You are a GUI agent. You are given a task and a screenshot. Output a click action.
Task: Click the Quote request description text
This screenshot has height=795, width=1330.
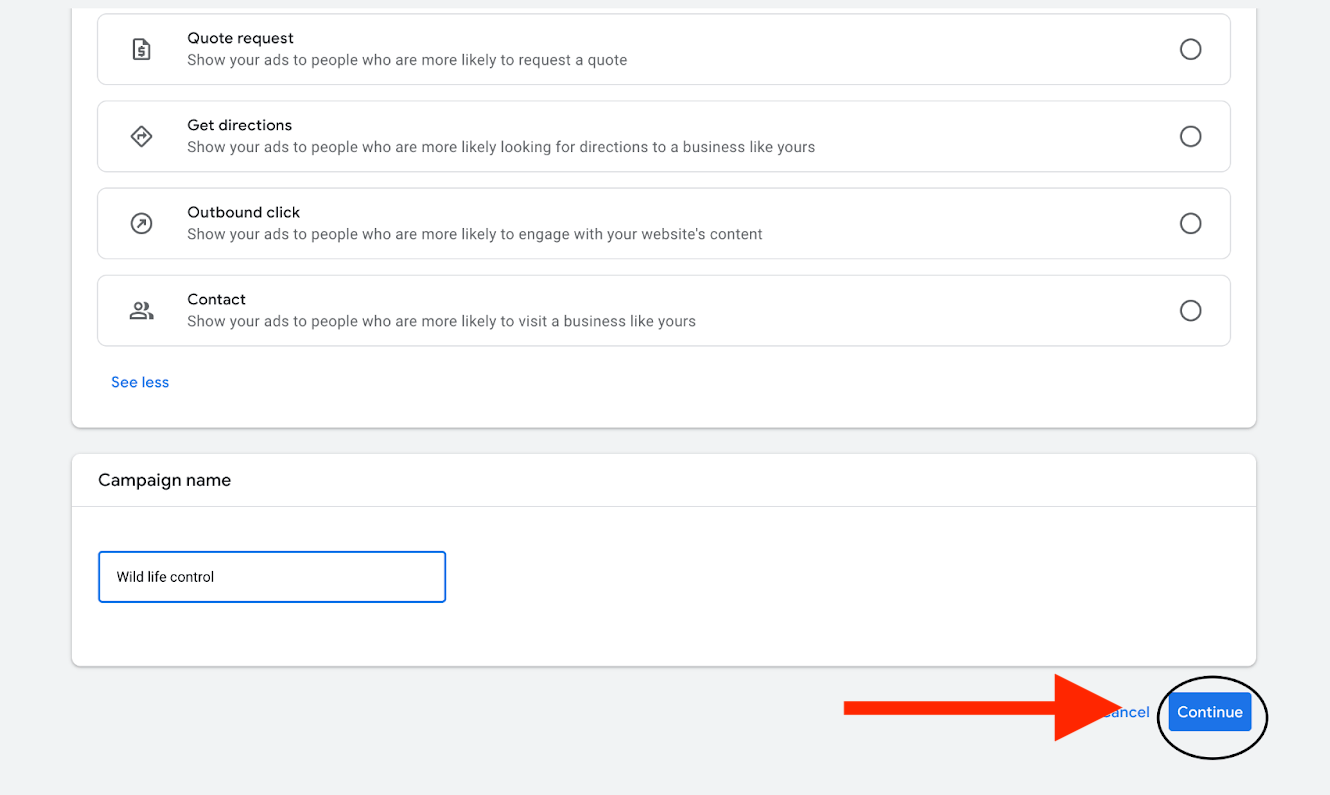click(407, 60)
